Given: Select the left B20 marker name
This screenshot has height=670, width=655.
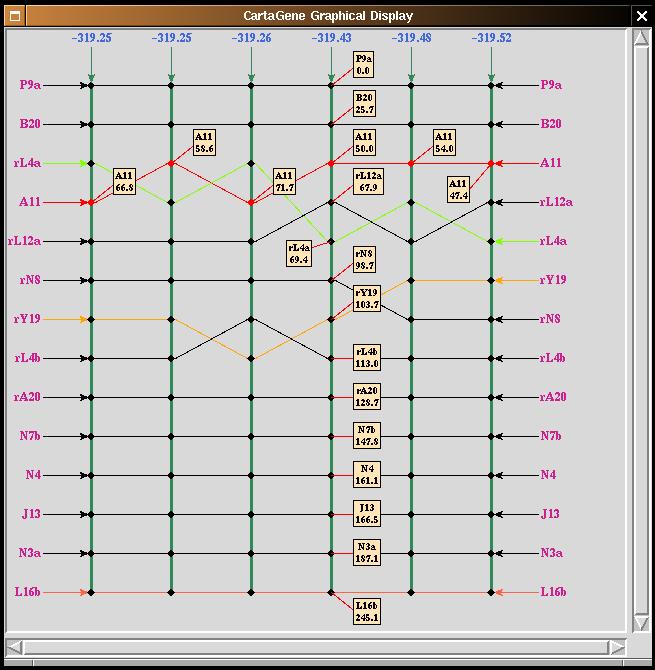Looking at the screenshot, I should (x=30, y=123).
